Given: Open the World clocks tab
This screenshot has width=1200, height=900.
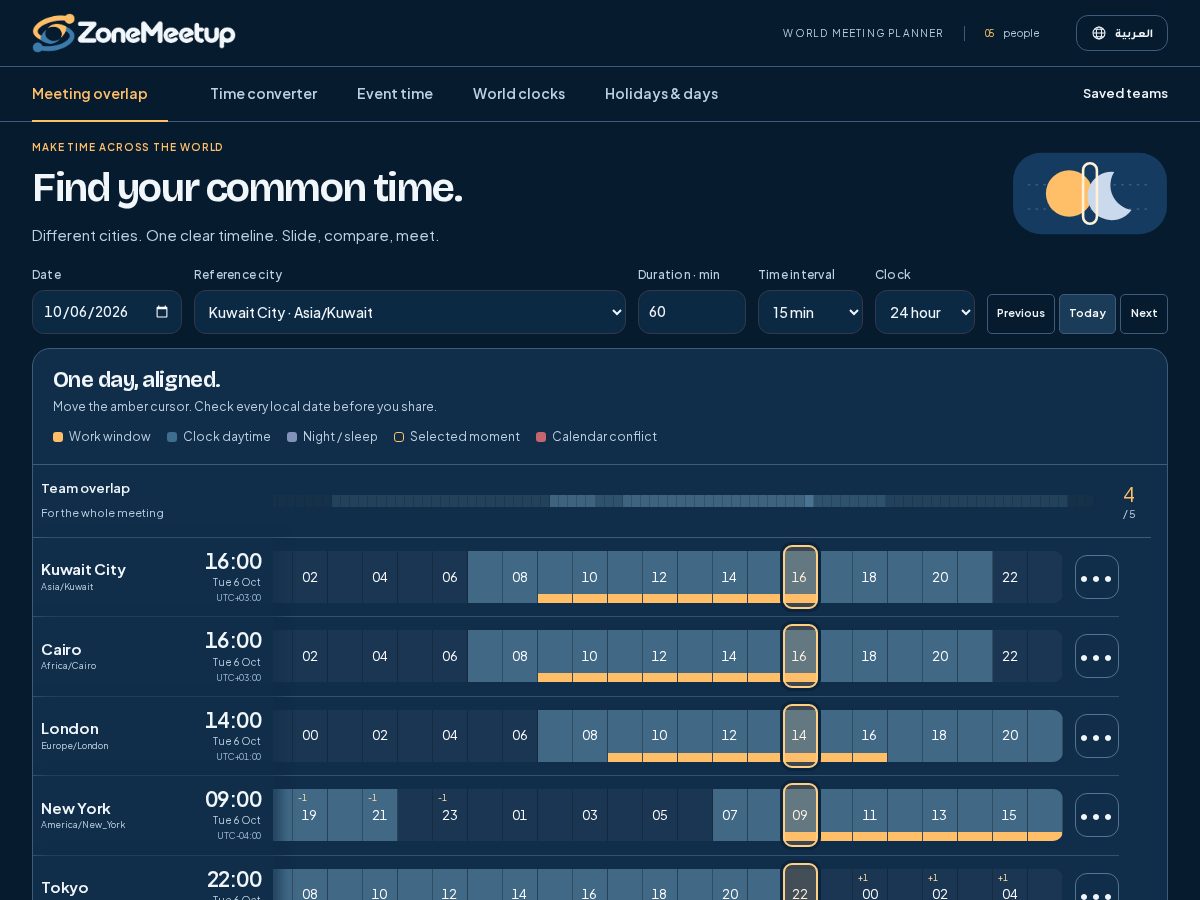Looking at the screenshot, I should pos(519,94).
